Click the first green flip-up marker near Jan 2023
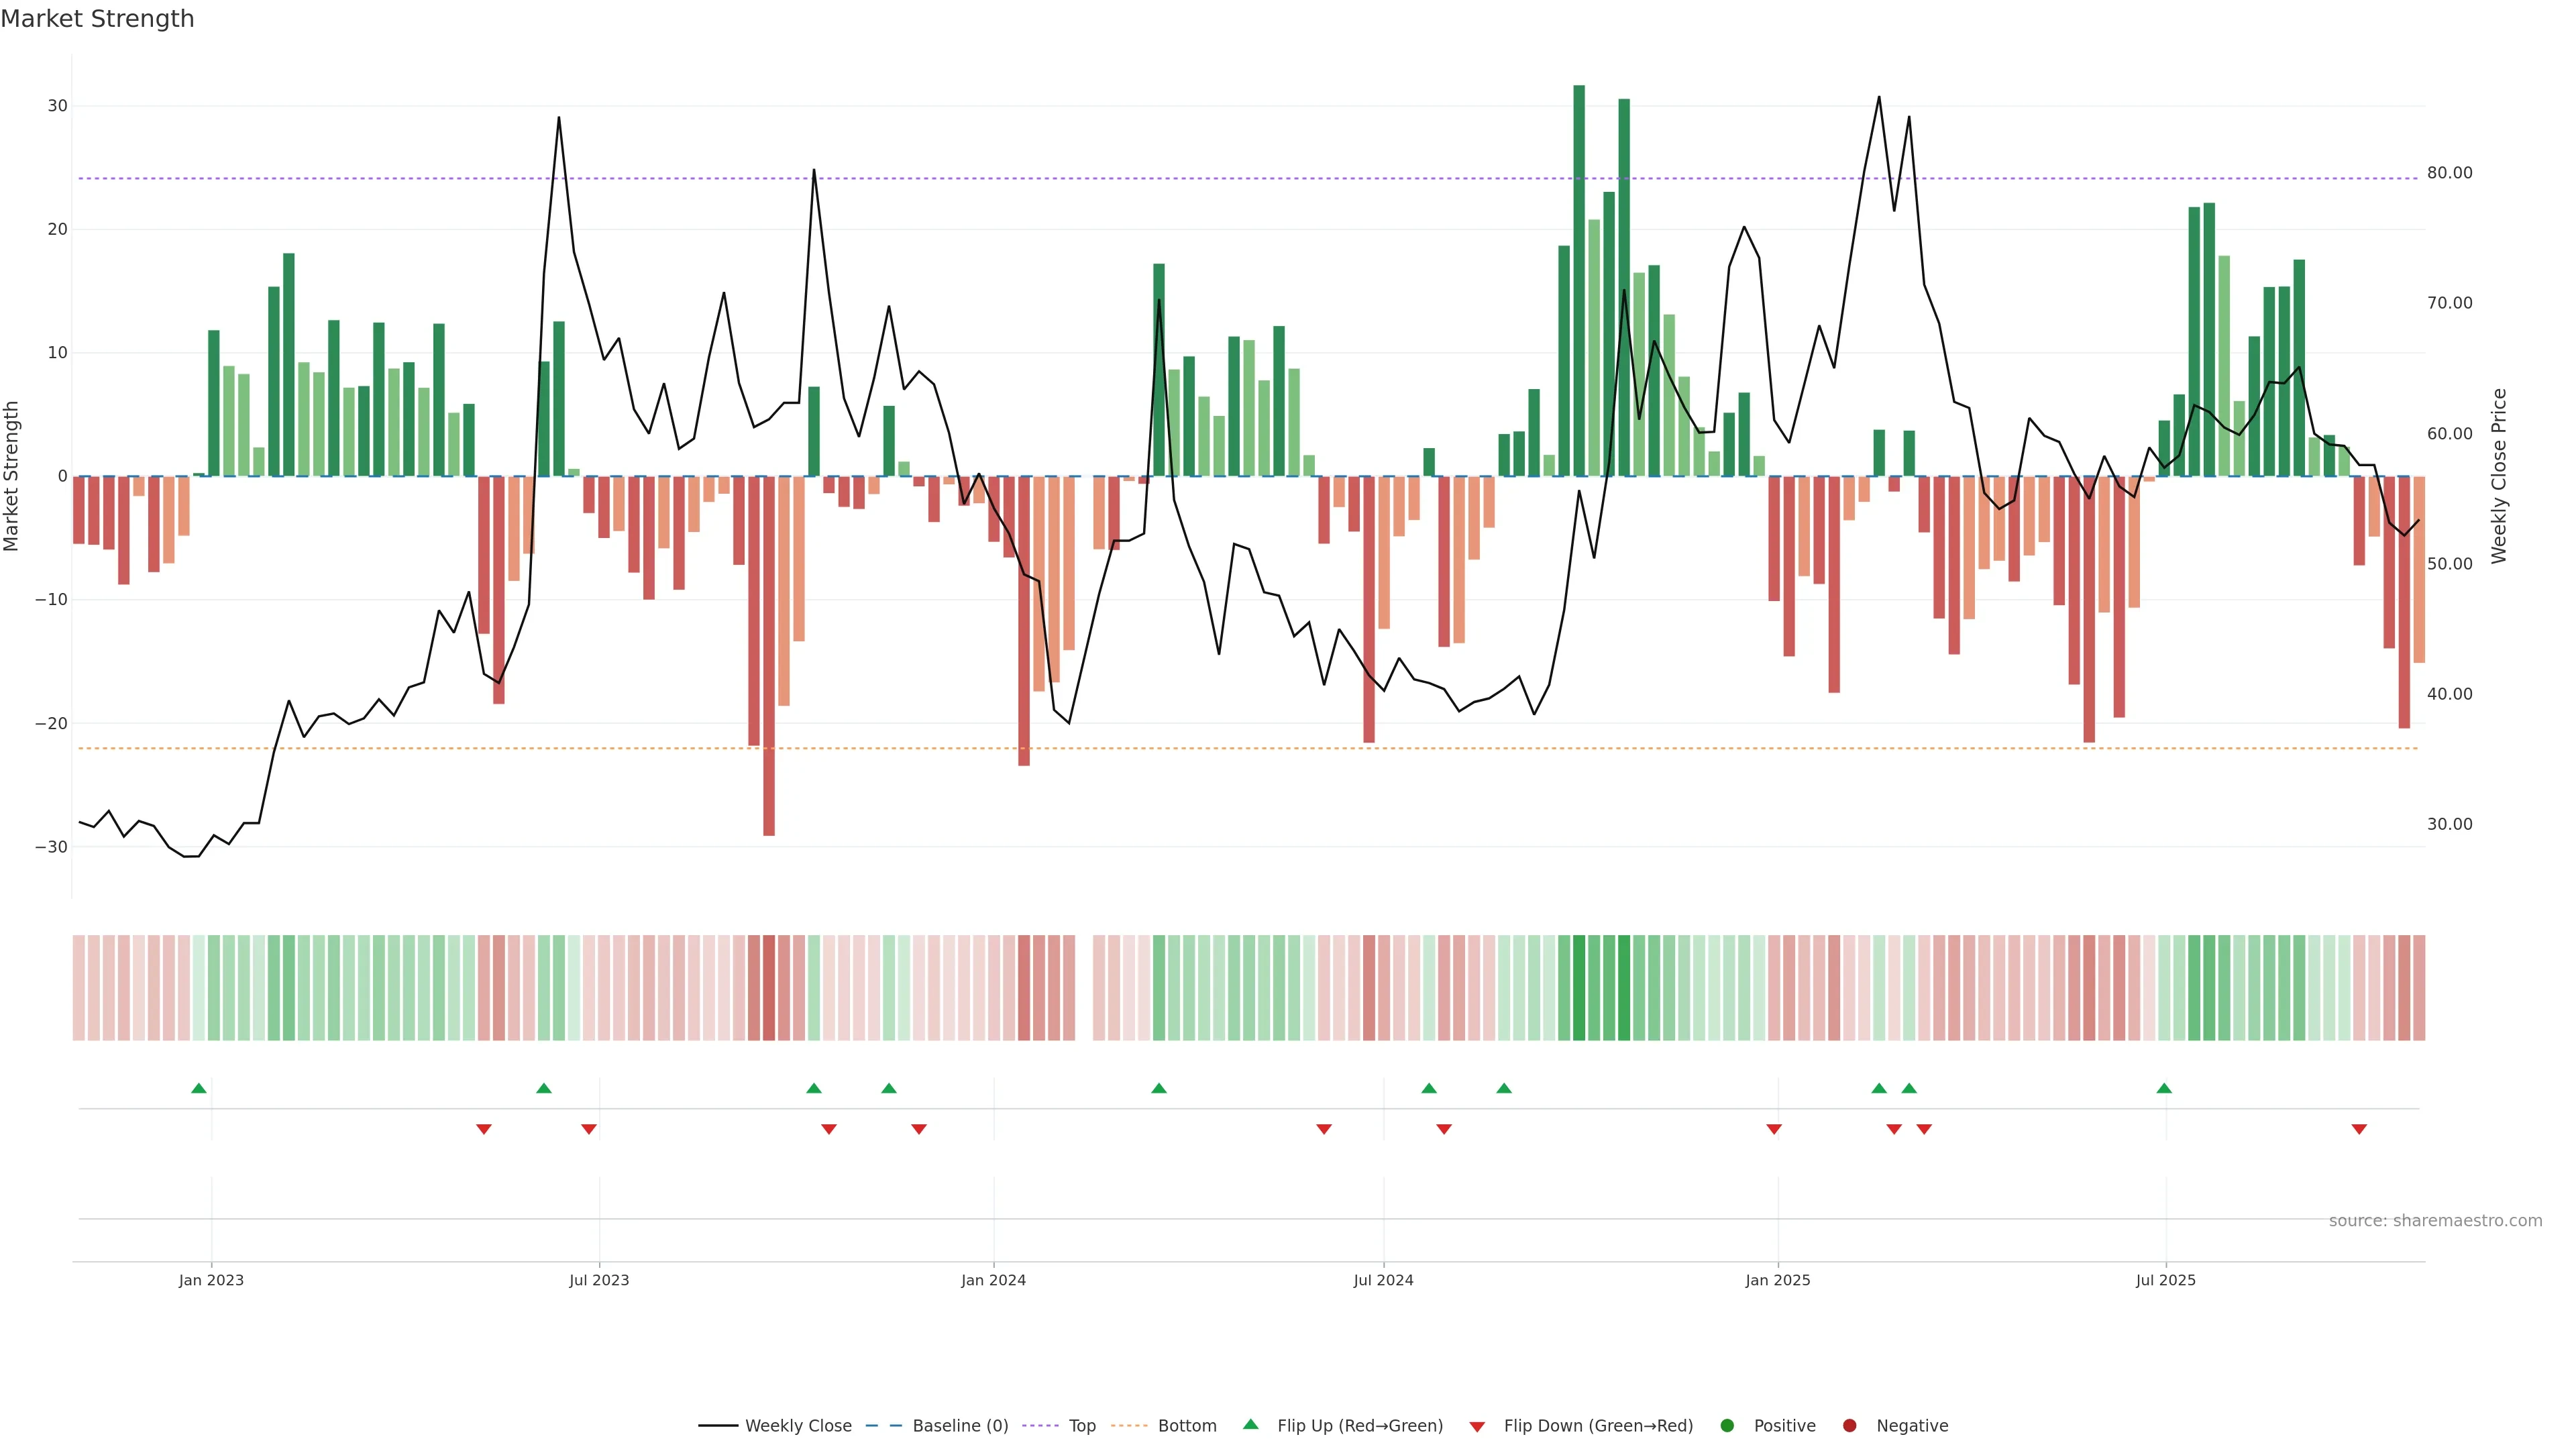 tap(199, 1088)
